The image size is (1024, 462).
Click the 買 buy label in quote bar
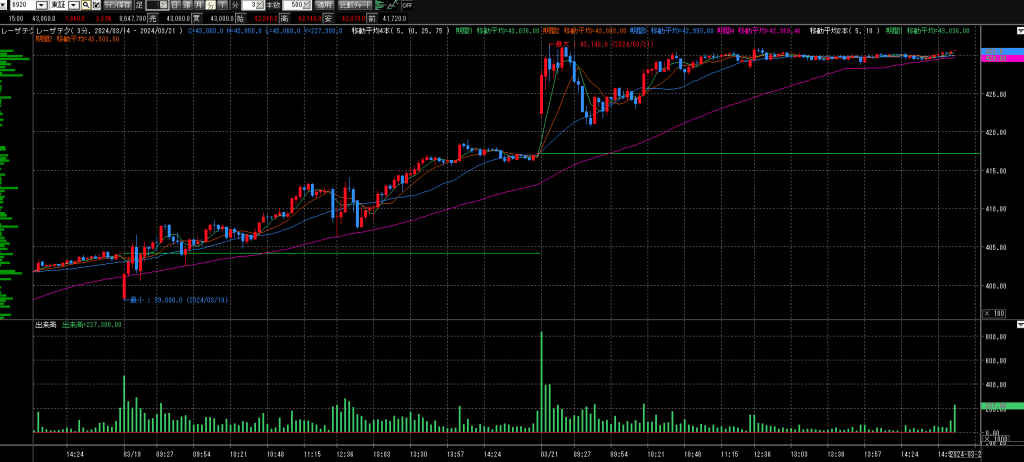pyautogui.click(x=196, y=18)
